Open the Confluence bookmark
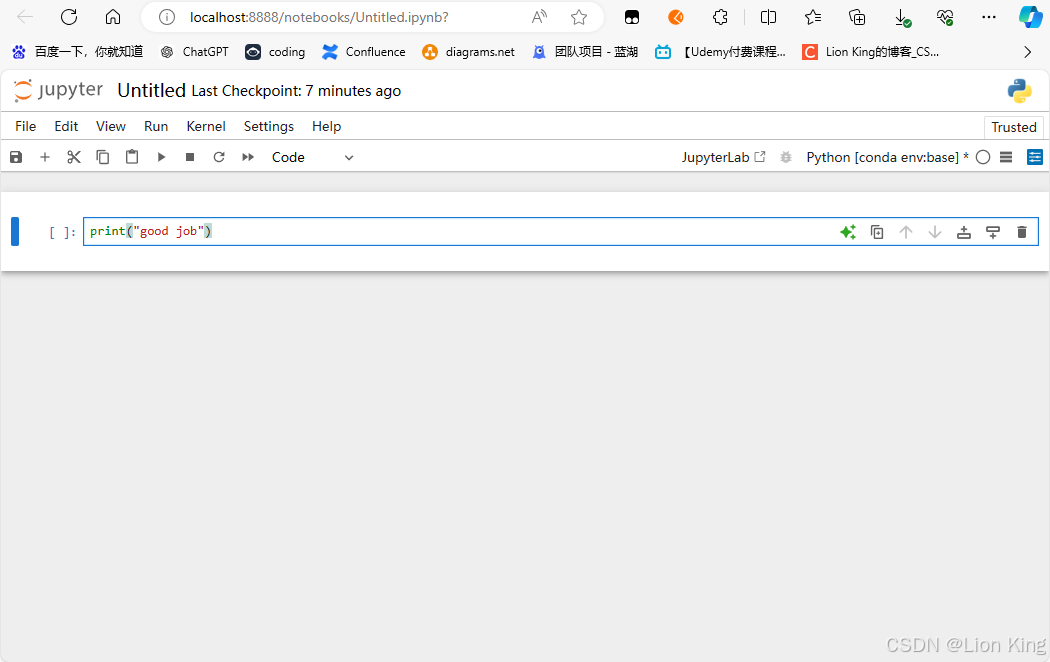This screenshot has width=1050, height=662. [x=364, y=52]
